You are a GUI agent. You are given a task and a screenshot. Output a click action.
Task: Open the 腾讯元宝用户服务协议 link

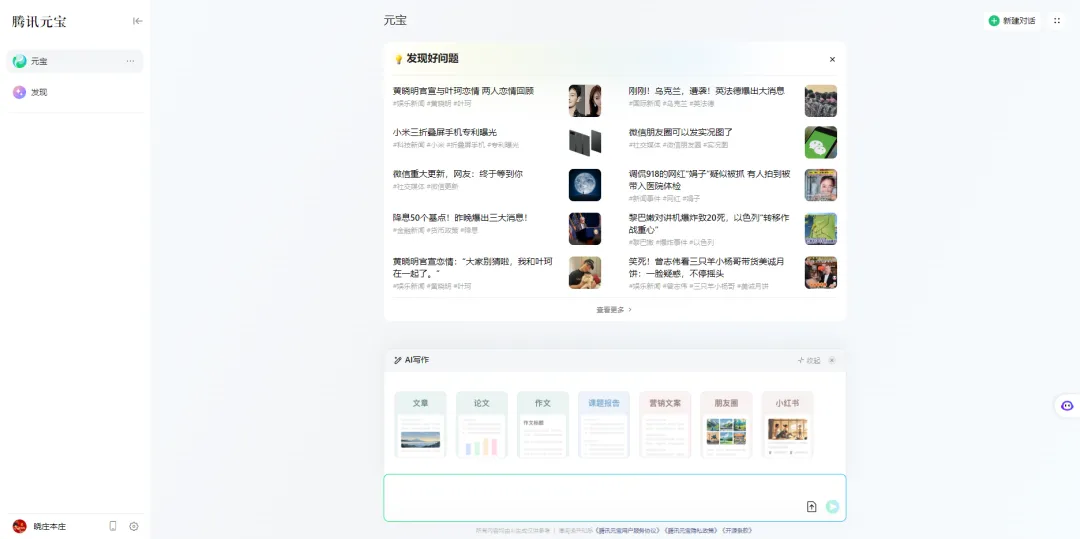pos(626,531)
